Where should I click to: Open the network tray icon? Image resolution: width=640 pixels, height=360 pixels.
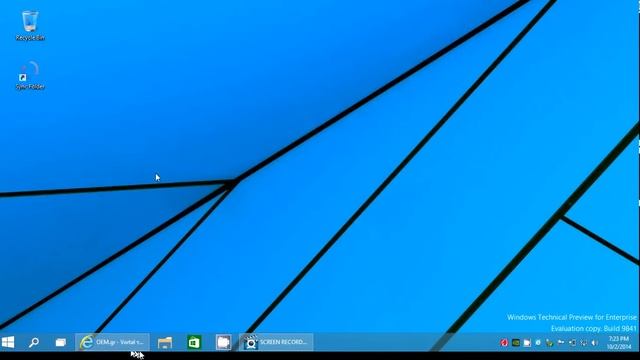tap(584, 343)
